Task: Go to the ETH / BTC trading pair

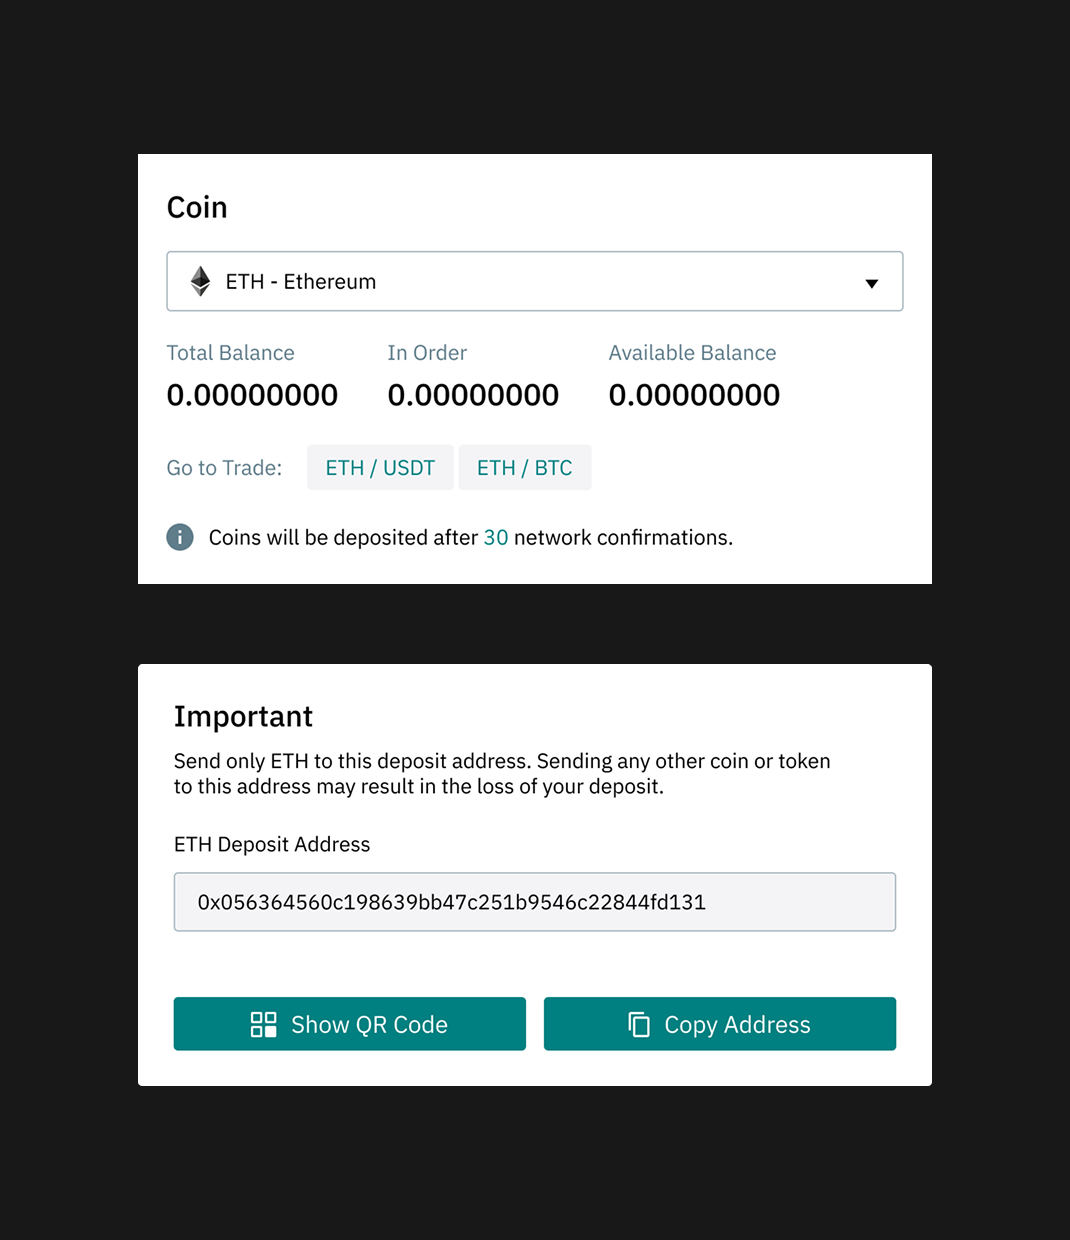Action: [524, 468]
